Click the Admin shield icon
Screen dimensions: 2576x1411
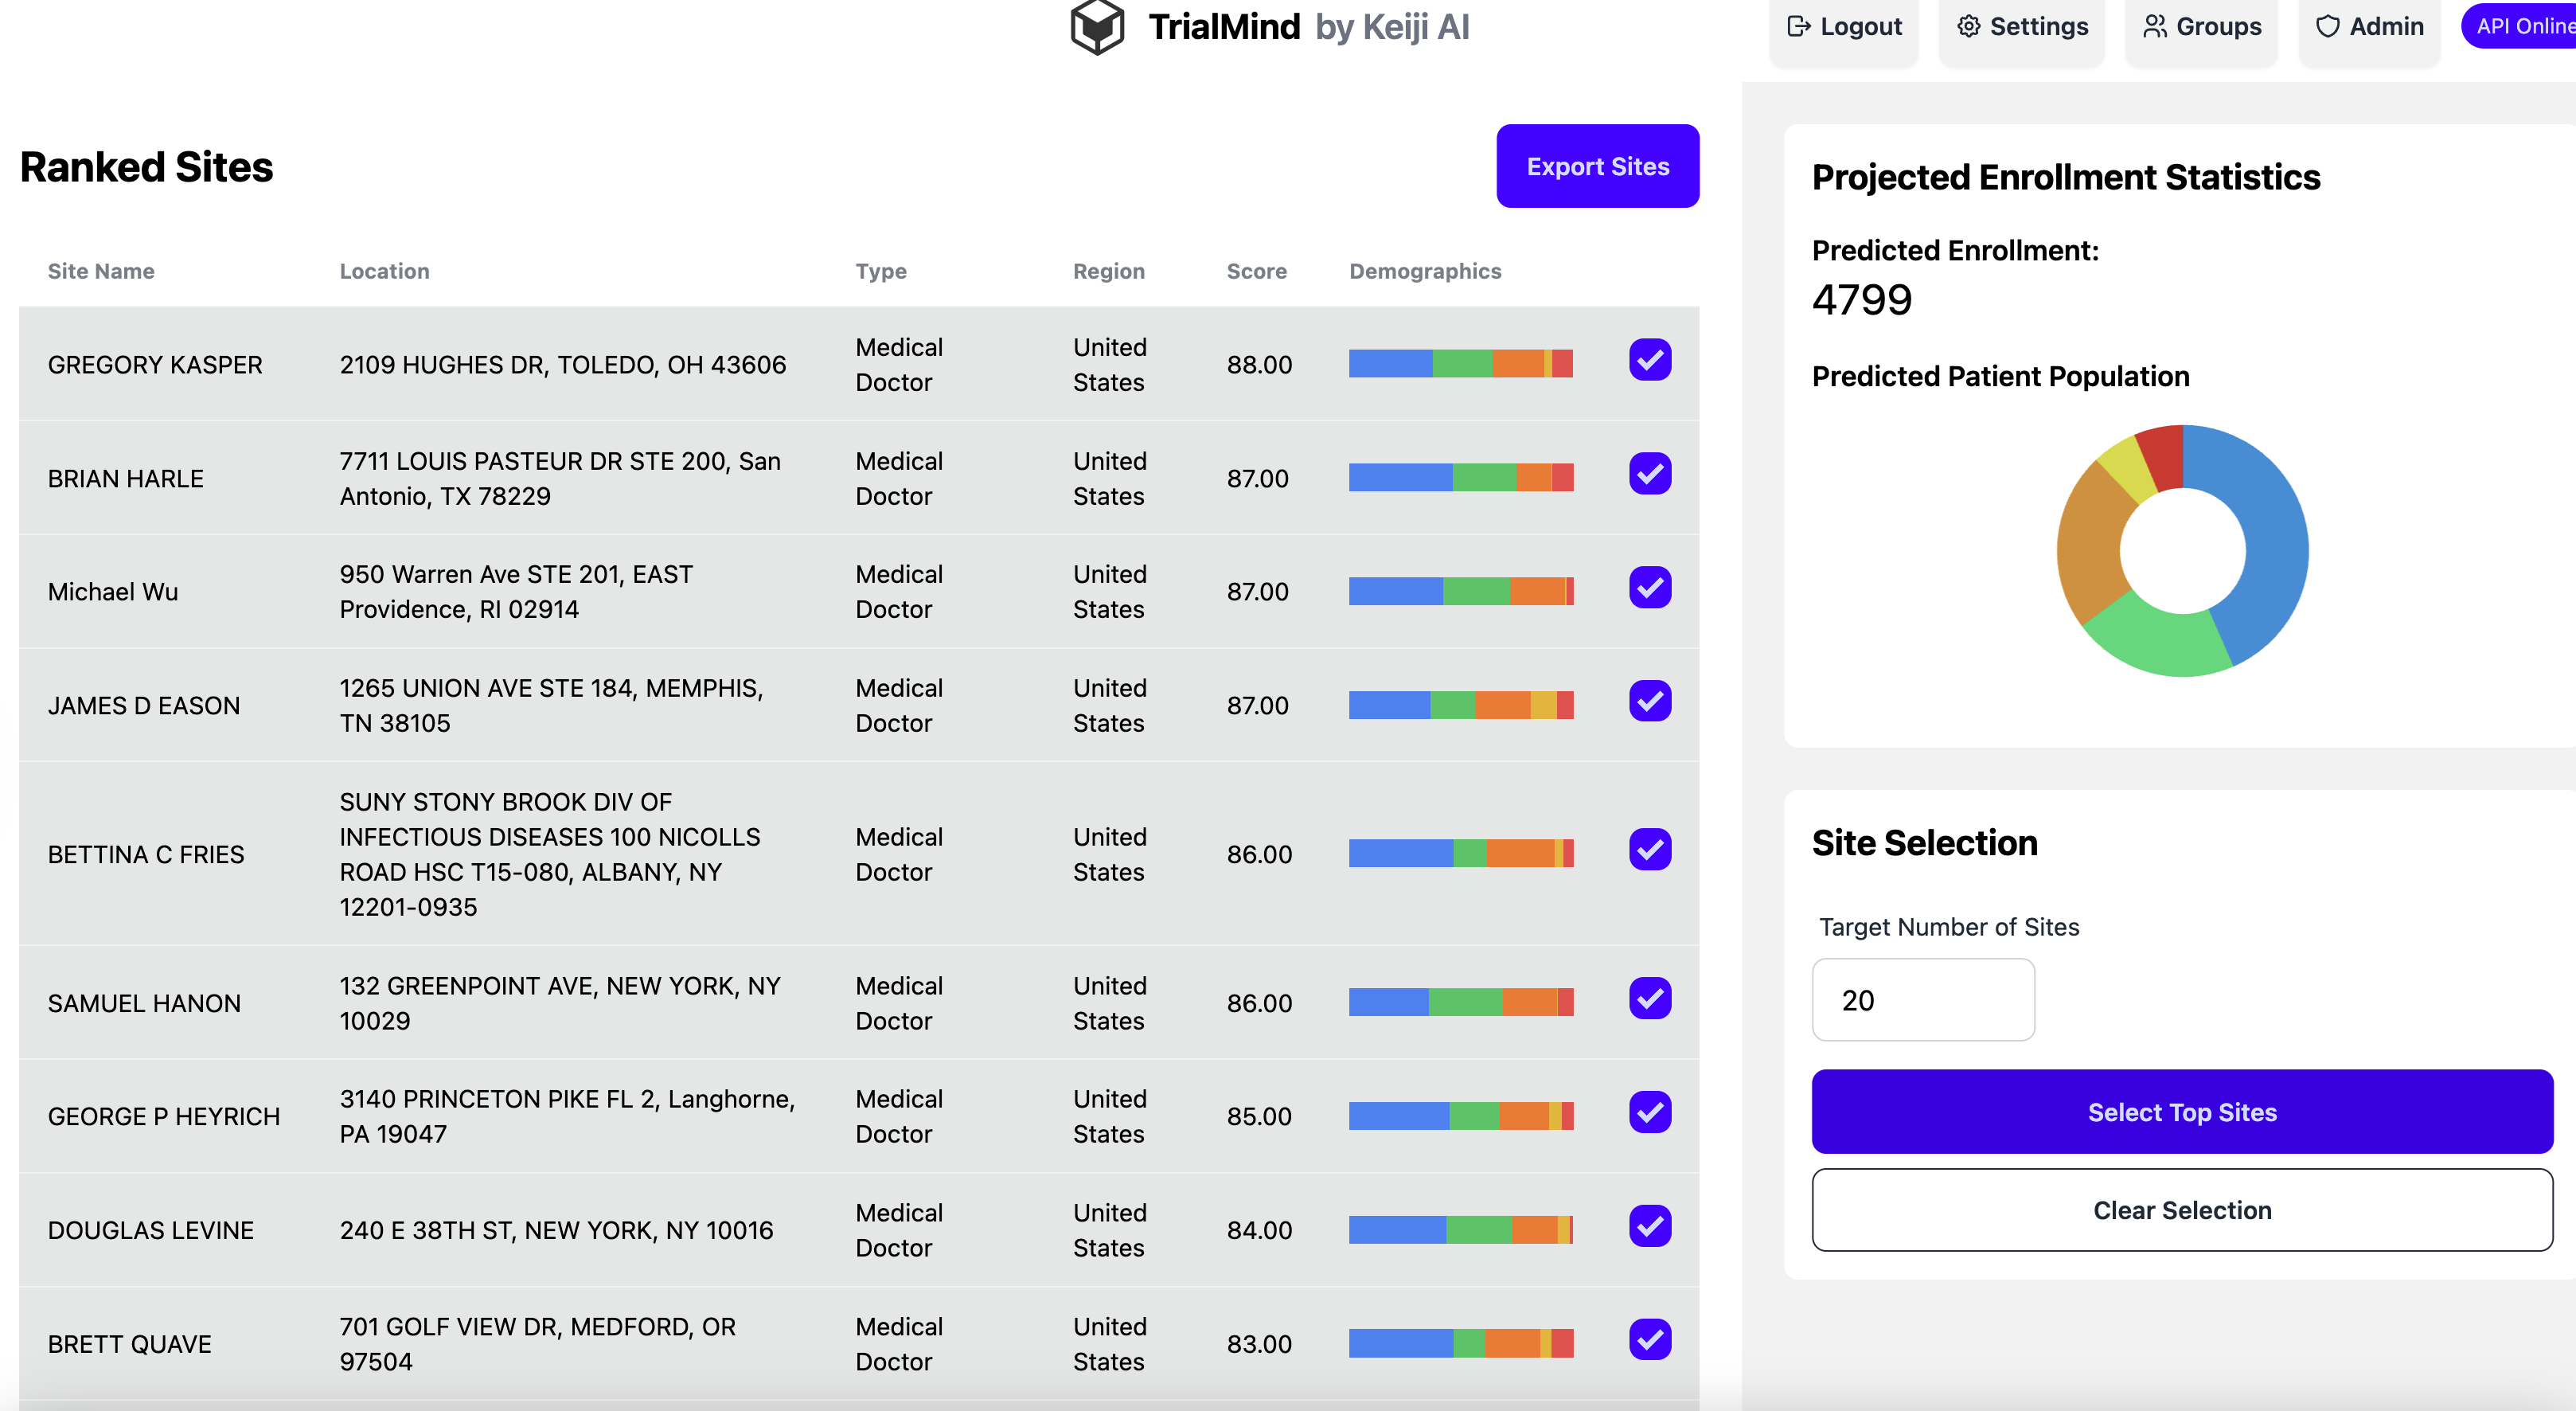(2327, 27)
